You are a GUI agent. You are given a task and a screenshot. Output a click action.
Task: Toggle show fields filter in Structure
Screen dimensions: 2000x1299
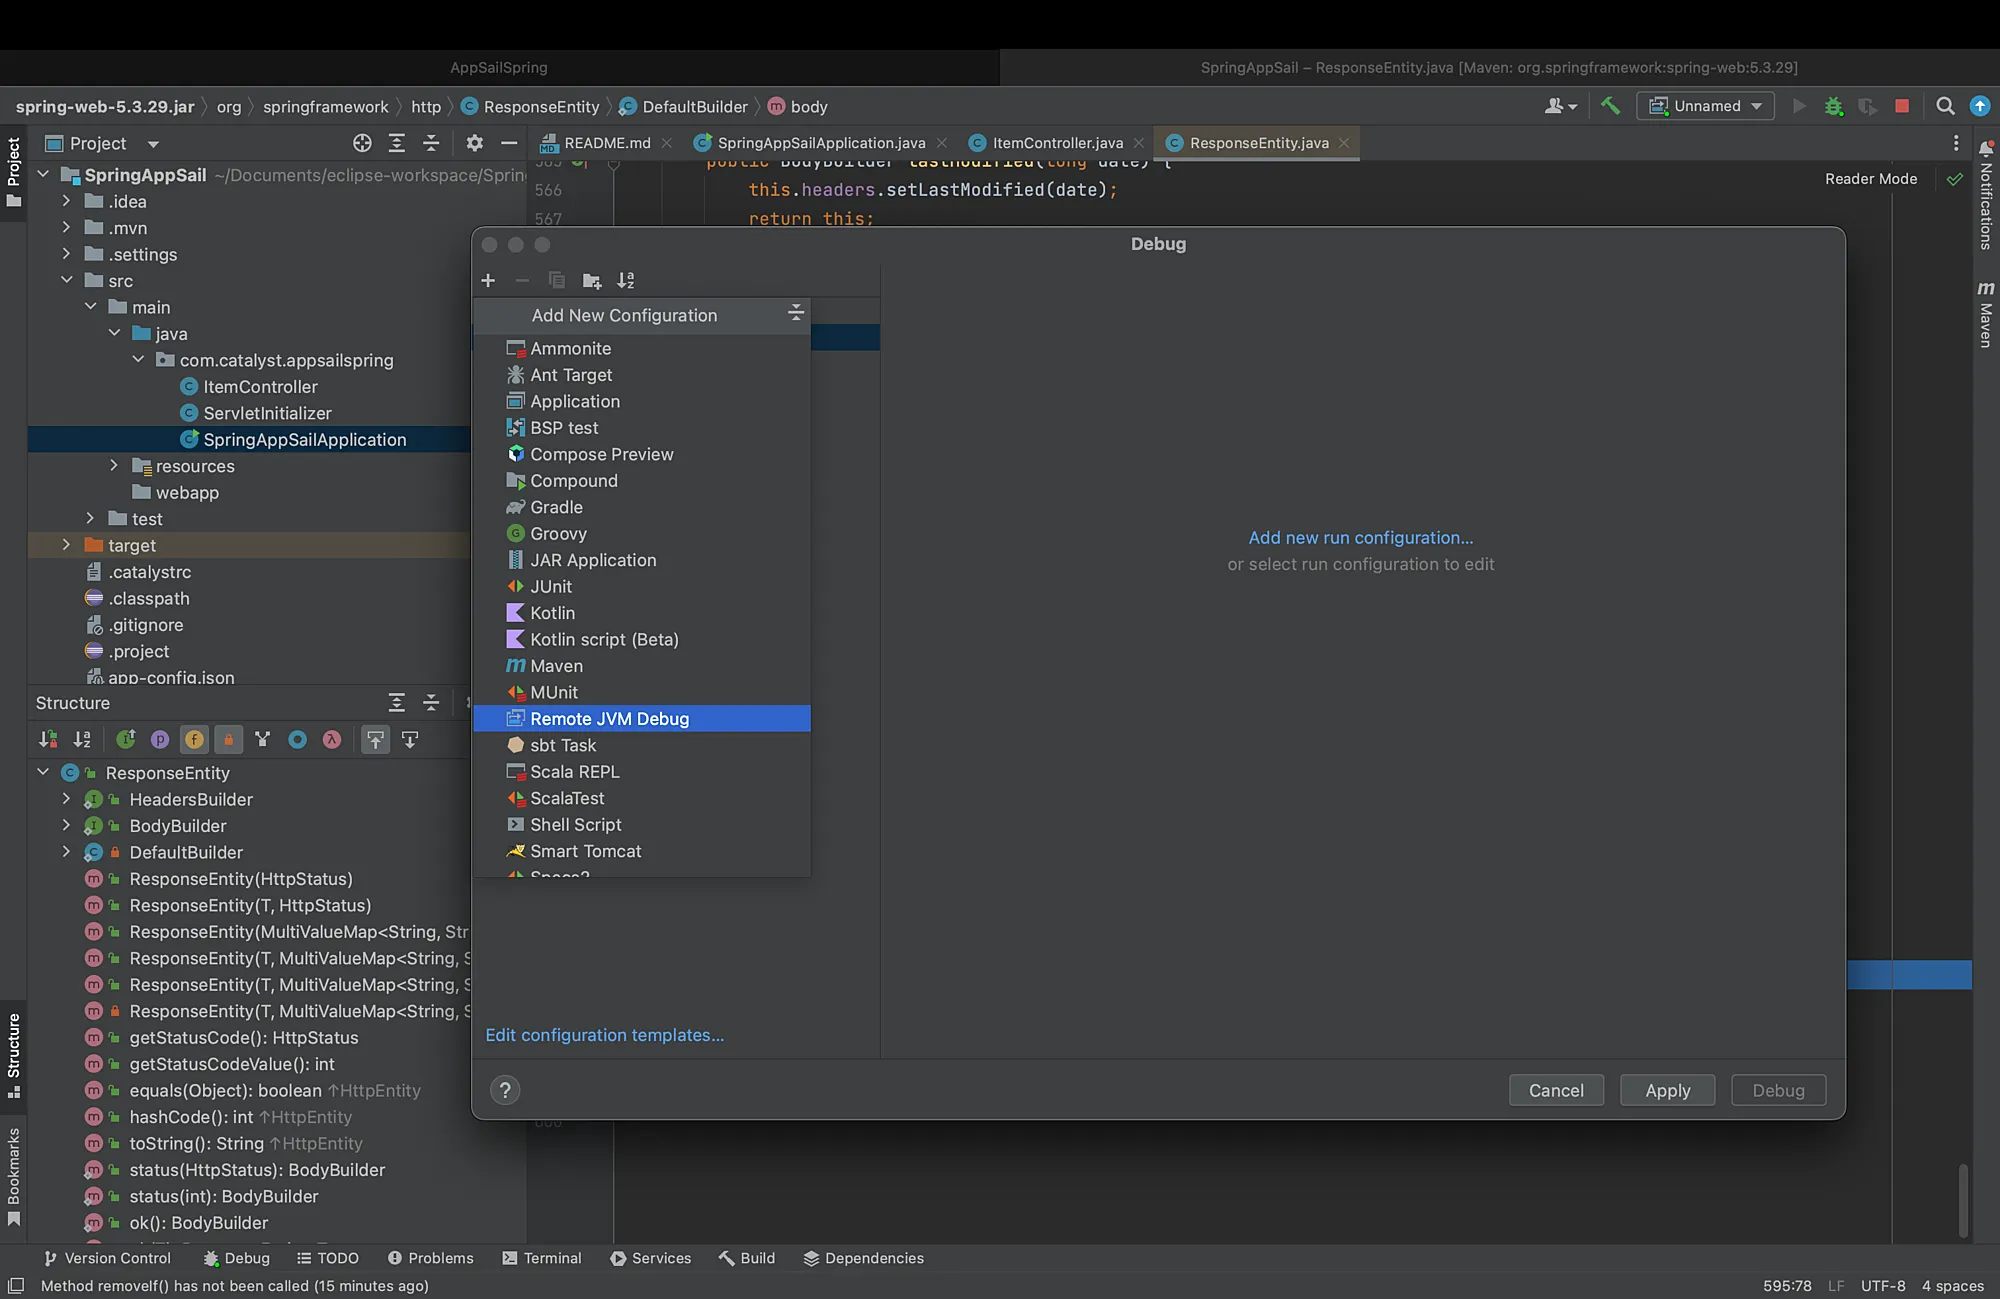pos(194,739)
